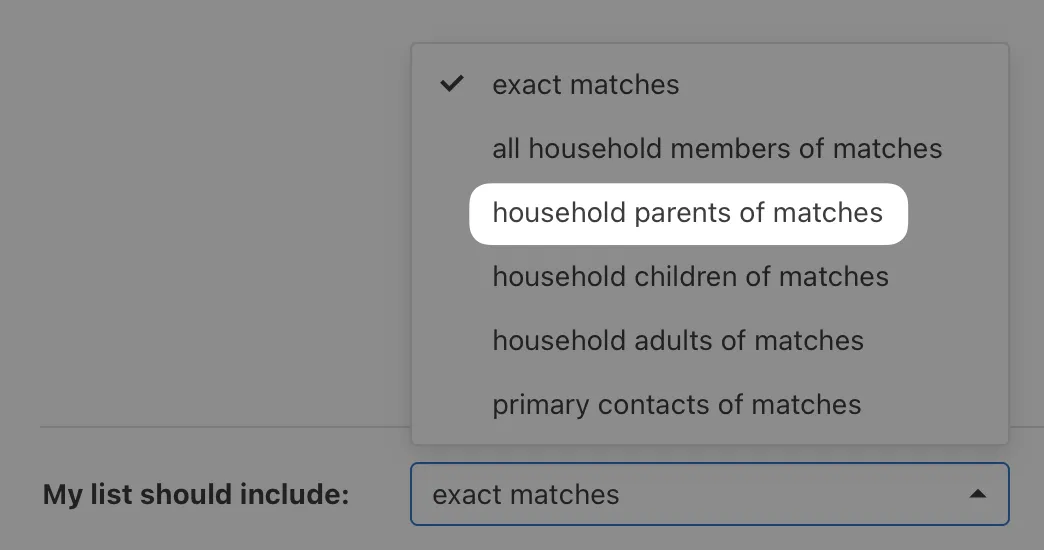
Task: Include all household members in list
Action: tap(717, 149)
